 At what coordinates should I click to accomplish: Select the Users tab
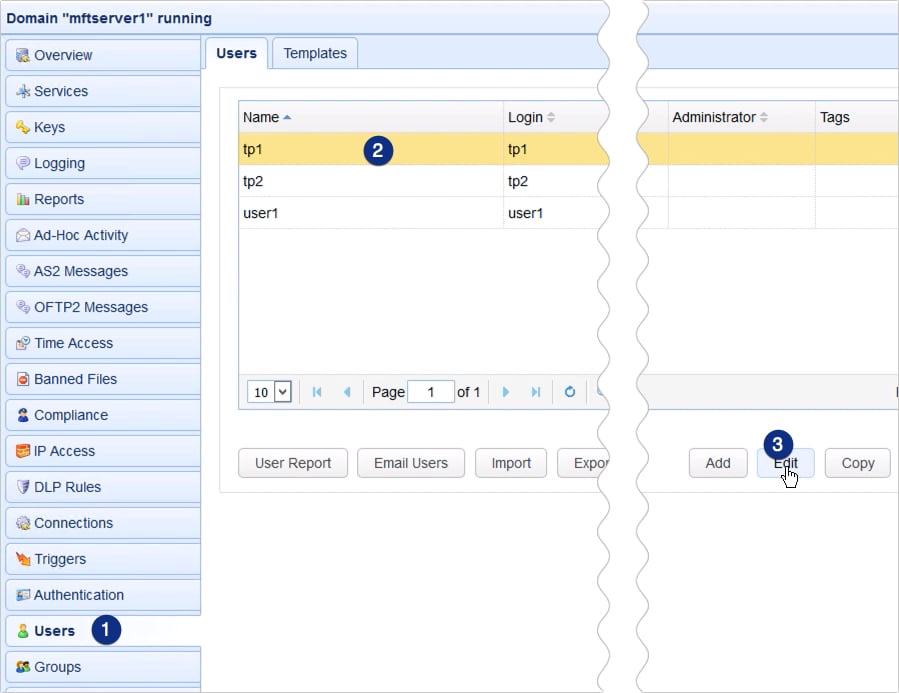(x=236, y=53)
